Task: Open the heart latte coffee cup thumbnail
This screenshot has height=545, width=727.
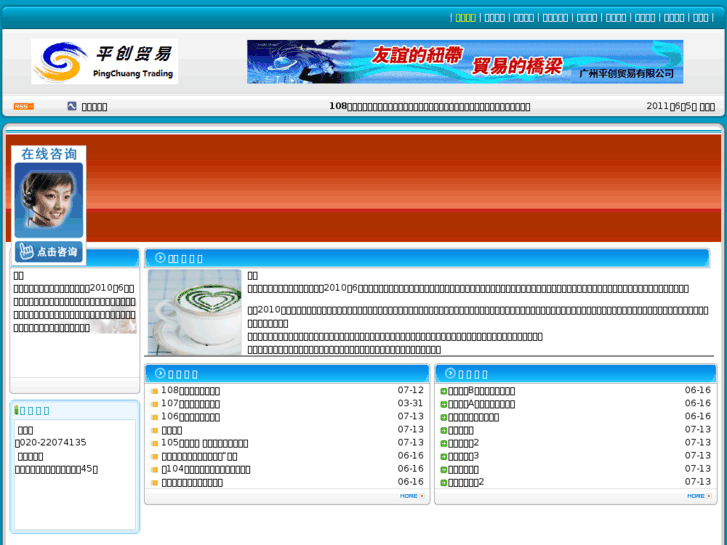Action: 195,312
